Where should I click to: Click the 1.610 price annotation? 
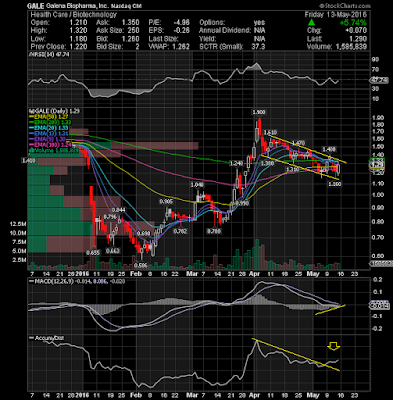pyautogui.click(x=270, y=133)
